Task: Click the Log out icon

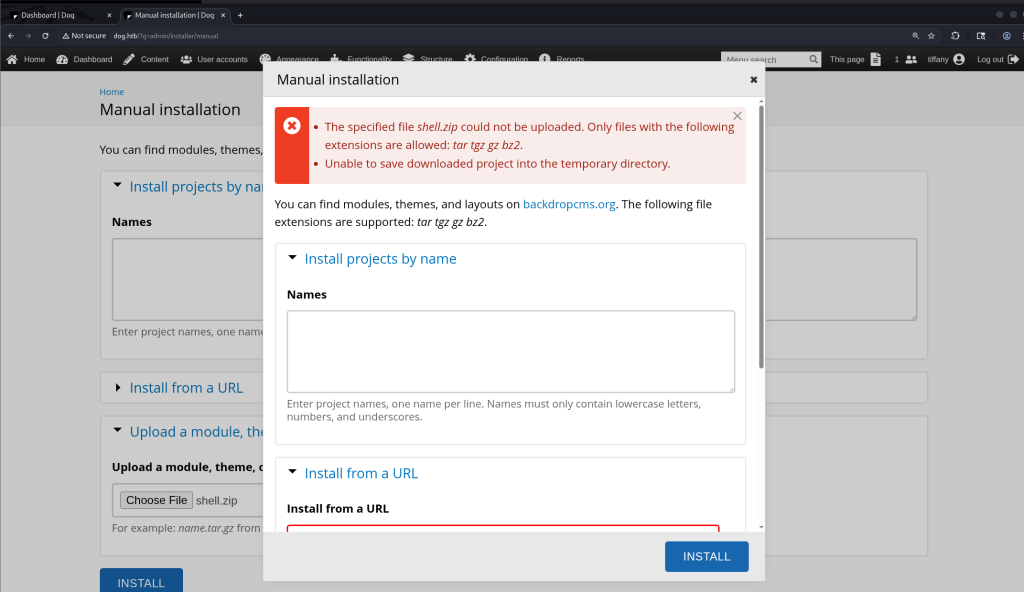Action: pyautogui.click(x=1014, y=60)
